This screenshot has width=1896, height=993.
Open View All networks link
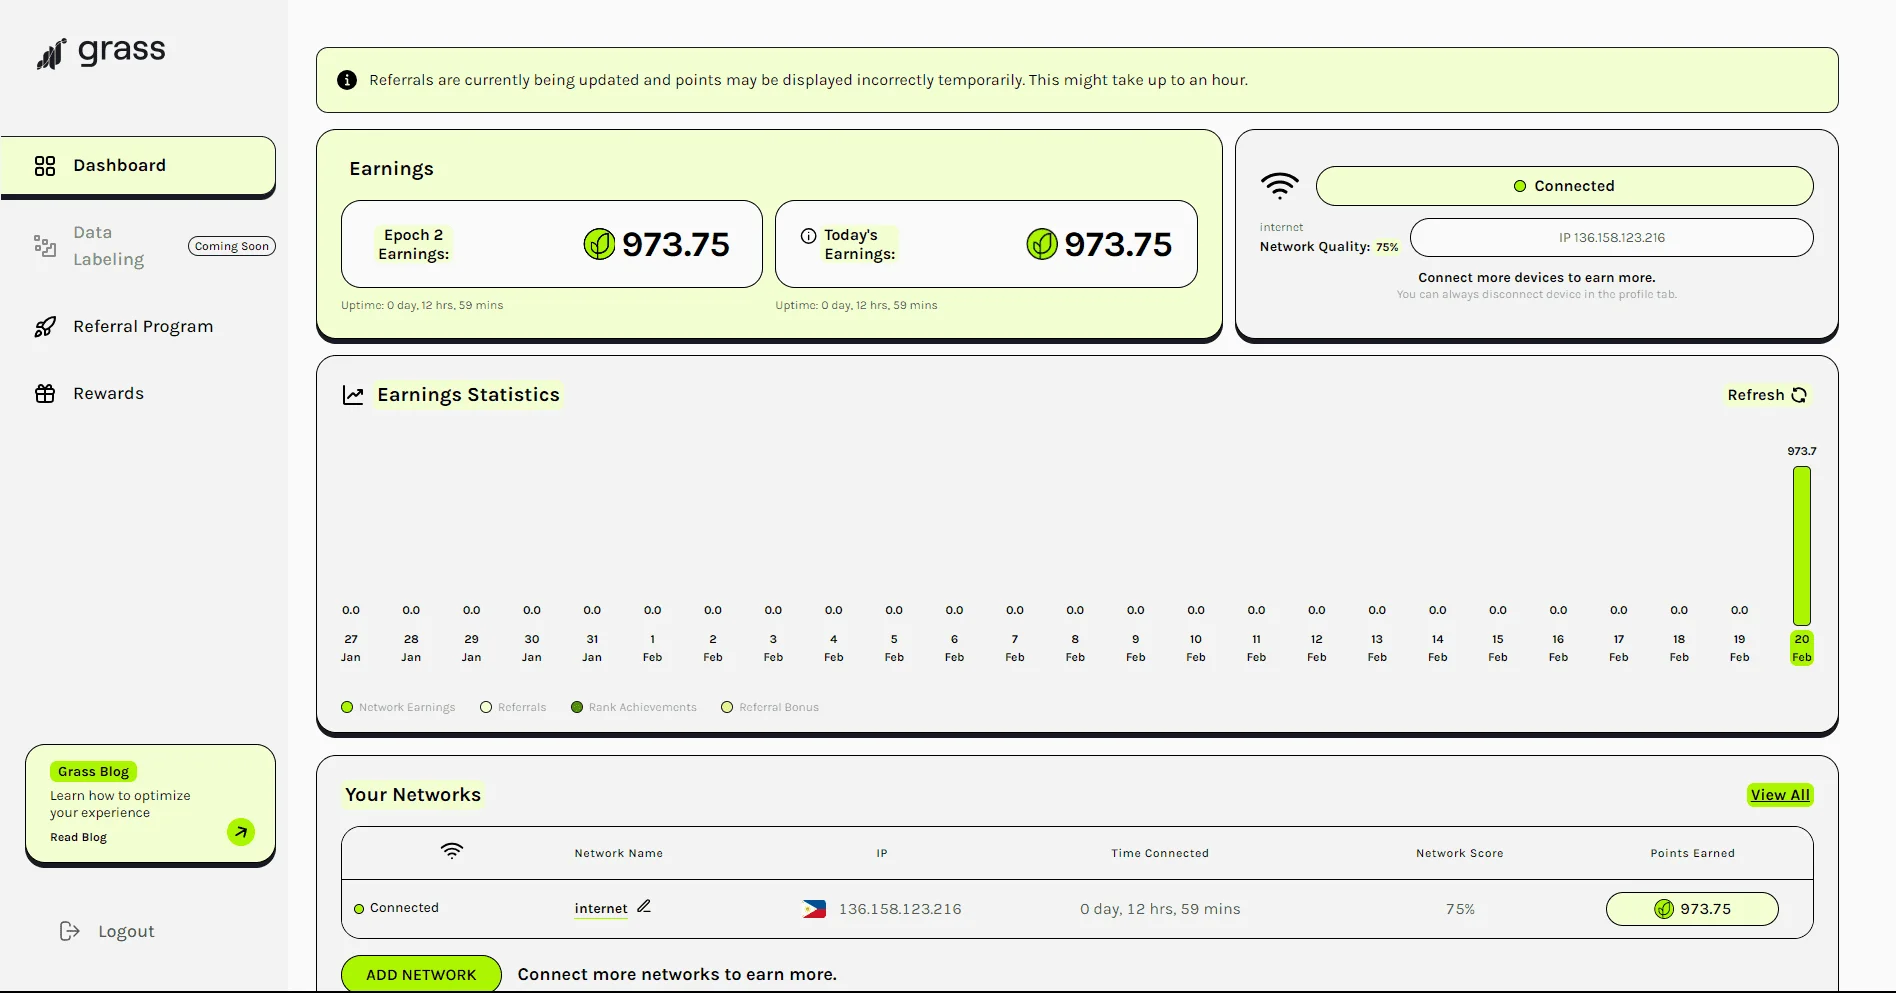(1780, 795)
